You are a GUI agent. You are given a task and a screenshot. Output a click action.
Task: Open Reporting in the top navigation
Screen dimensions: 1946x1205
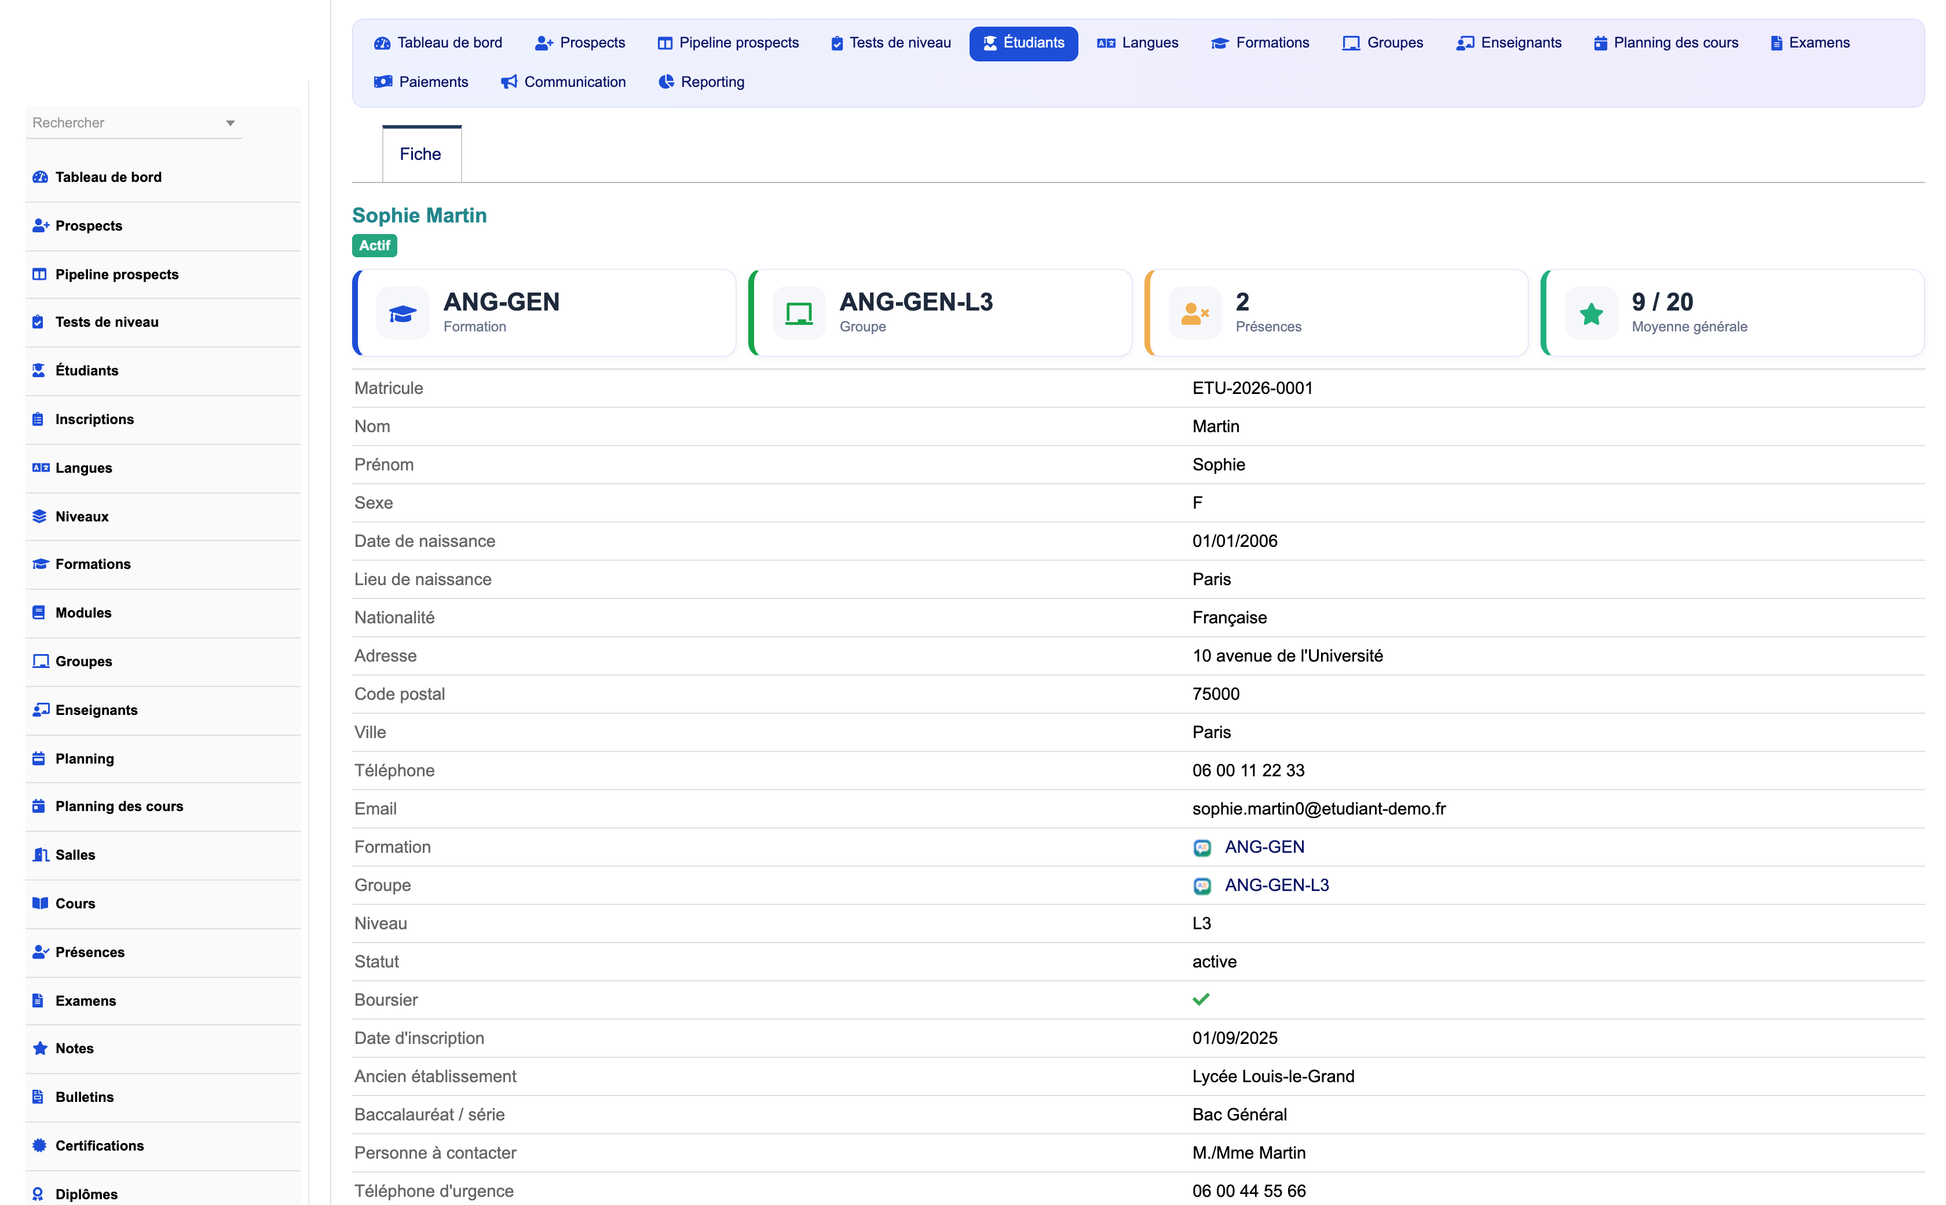[x=701, y=82]
